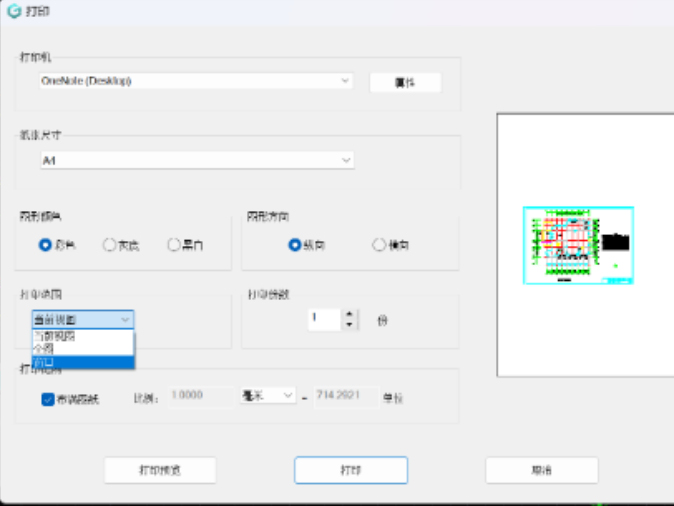Click the drawing thumbnail in preview pane
The width and height of the screenshot is (674, 506).
[579, 245]
